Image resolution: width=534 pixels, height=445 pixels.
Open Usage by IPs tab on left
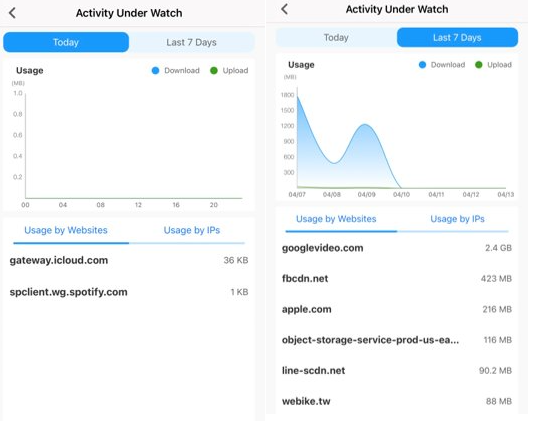[x=192, y=231]
